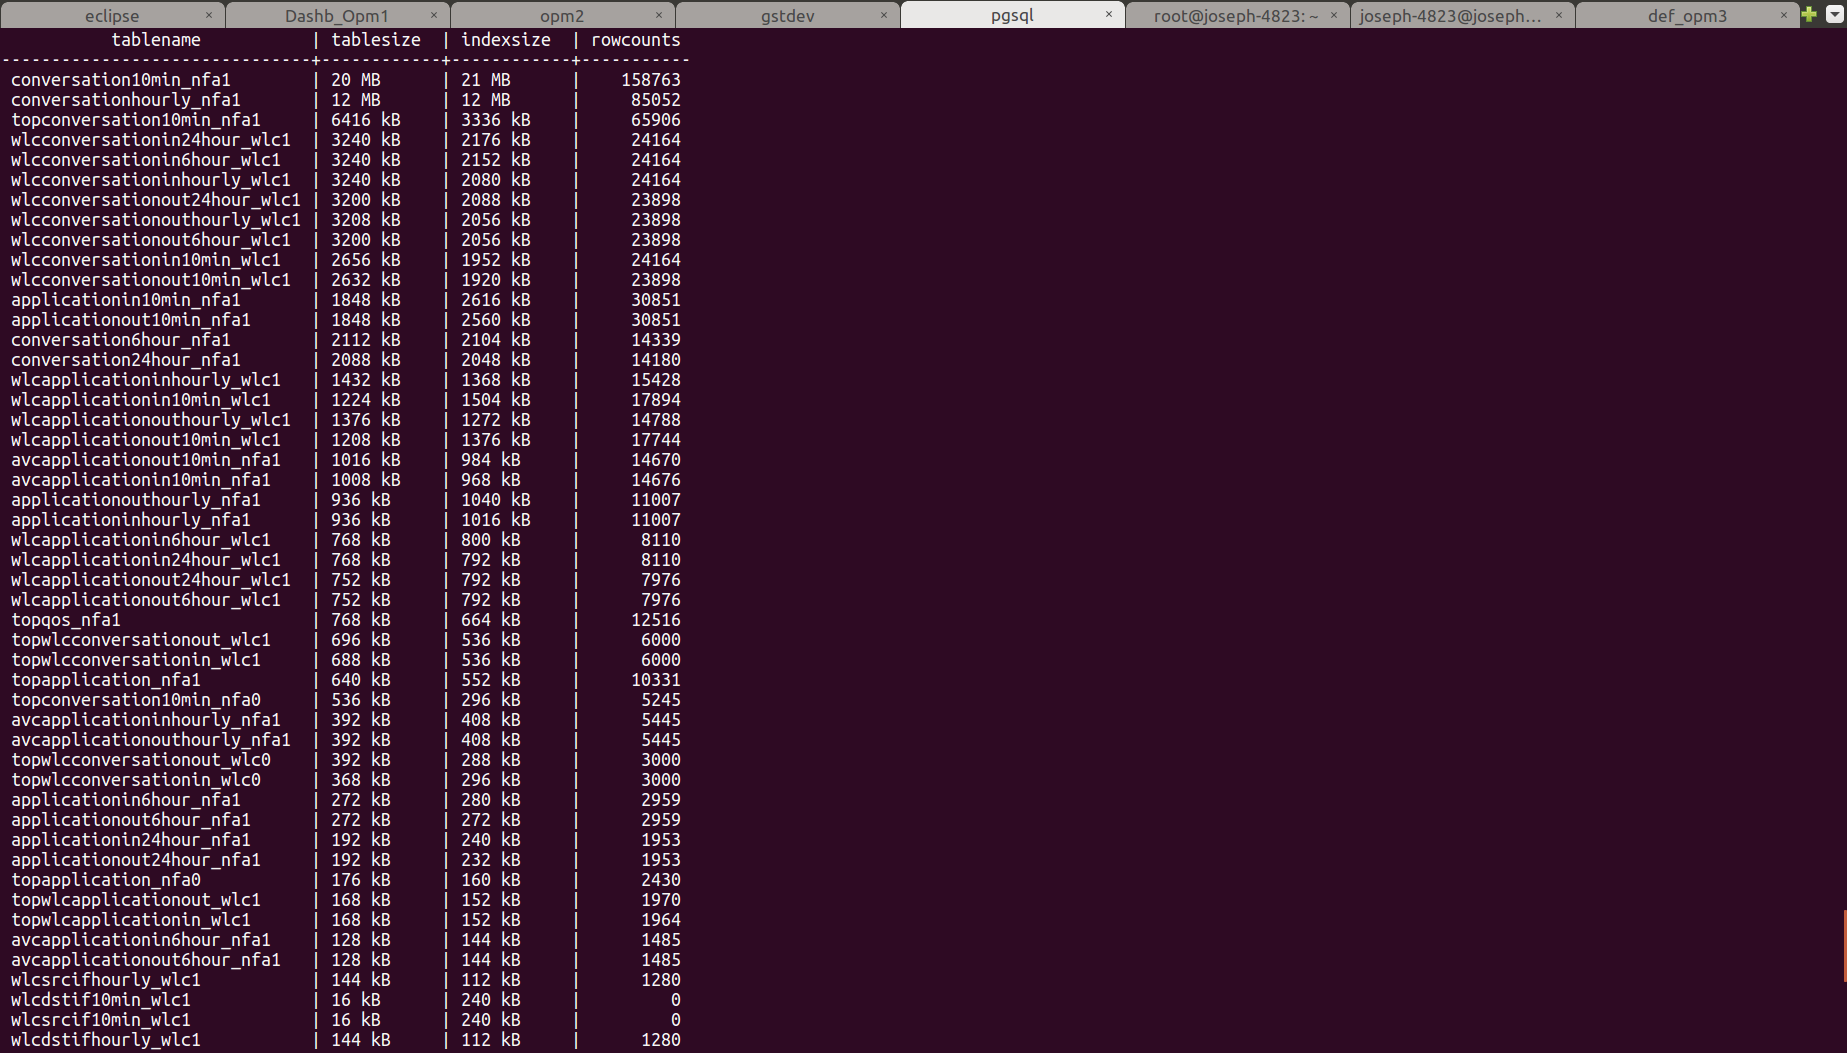Click the 3336 kB indexsize value
Screen dimensions: 1847x1053
pyautogui.click(x=496, y=120)
